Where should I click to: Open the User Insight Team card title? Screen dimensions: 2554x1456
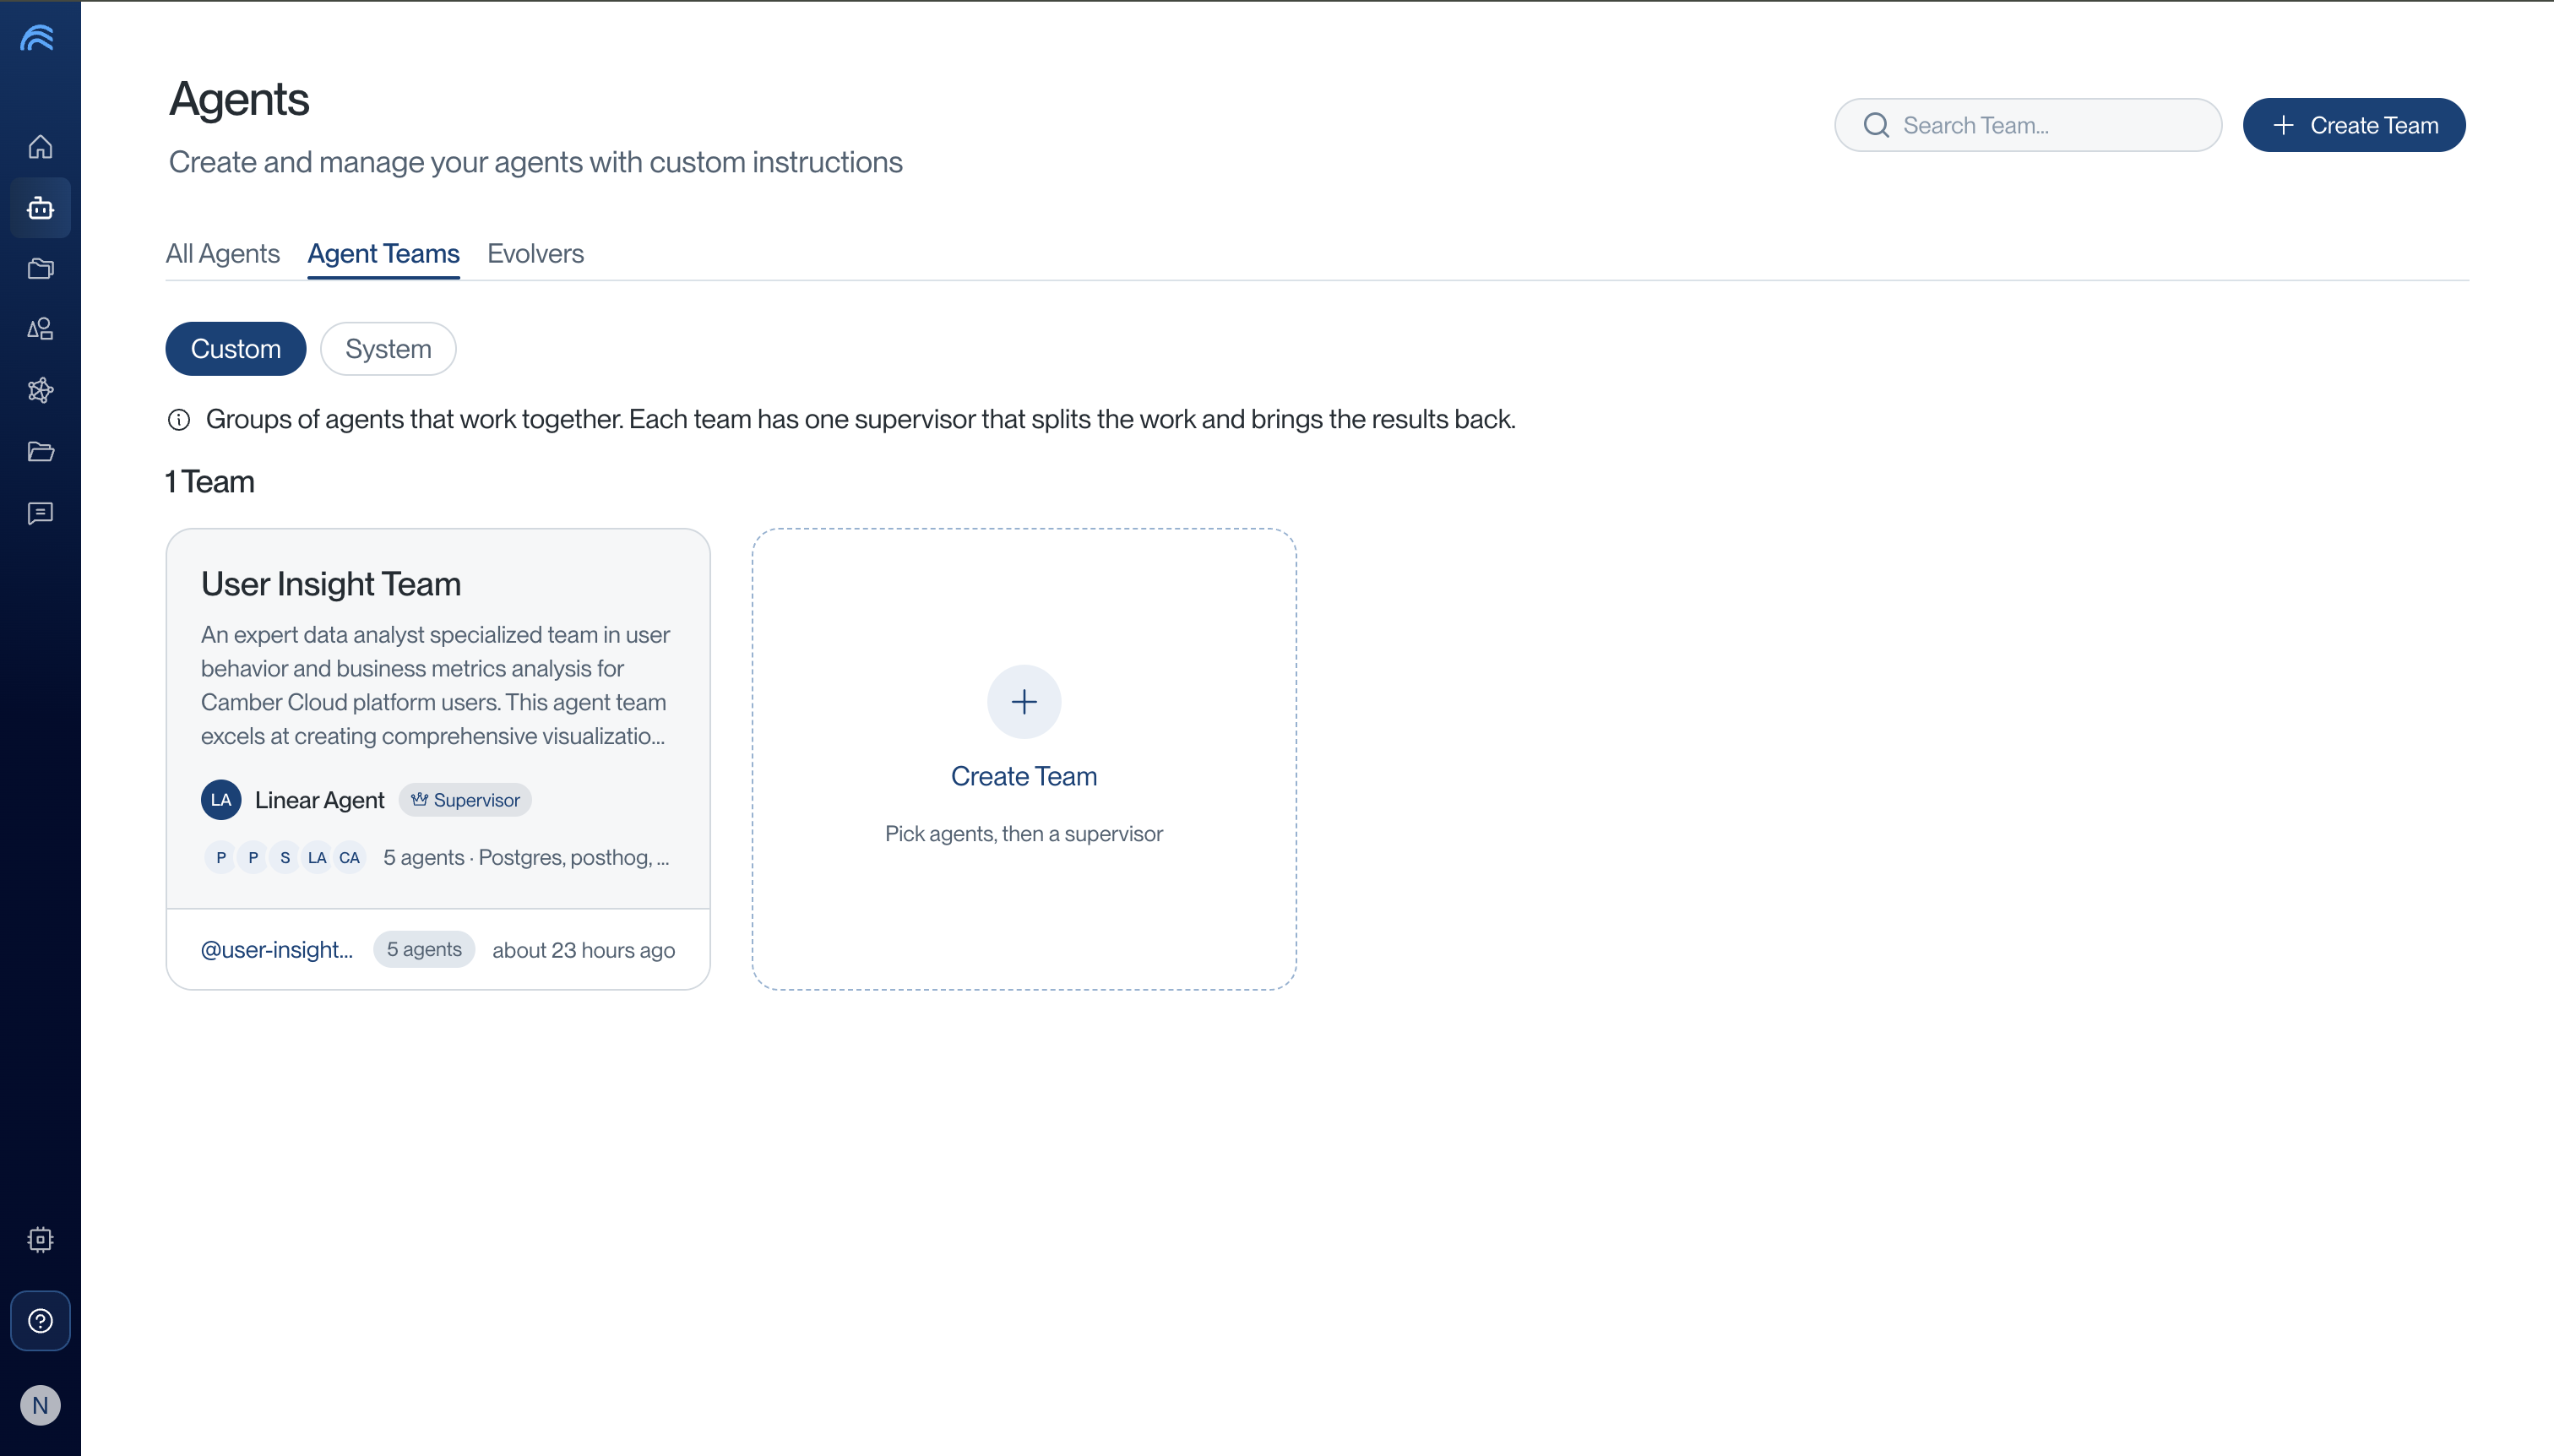(x=331, y=584)
